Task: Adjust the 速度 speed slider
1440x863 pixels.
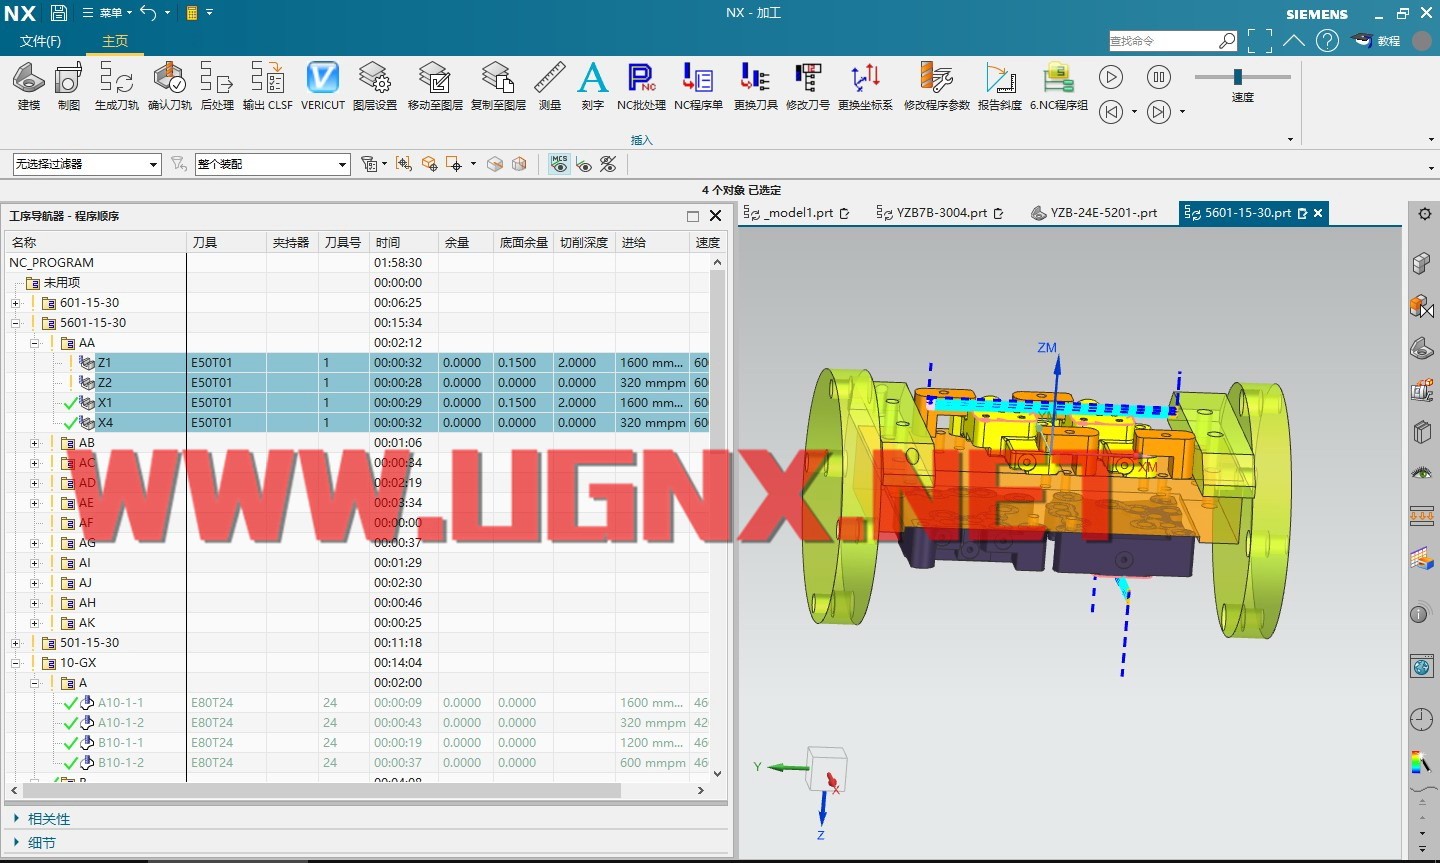Action: [1238, 77]
